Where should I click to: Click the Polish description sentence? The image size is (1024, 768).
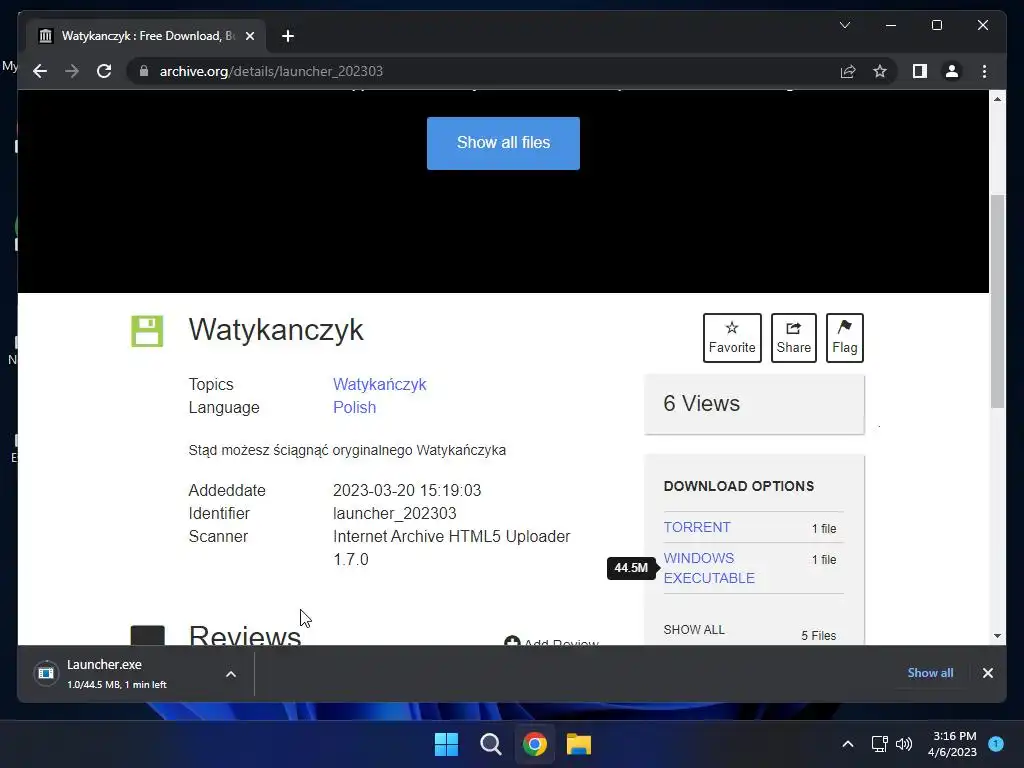(347, 450)
